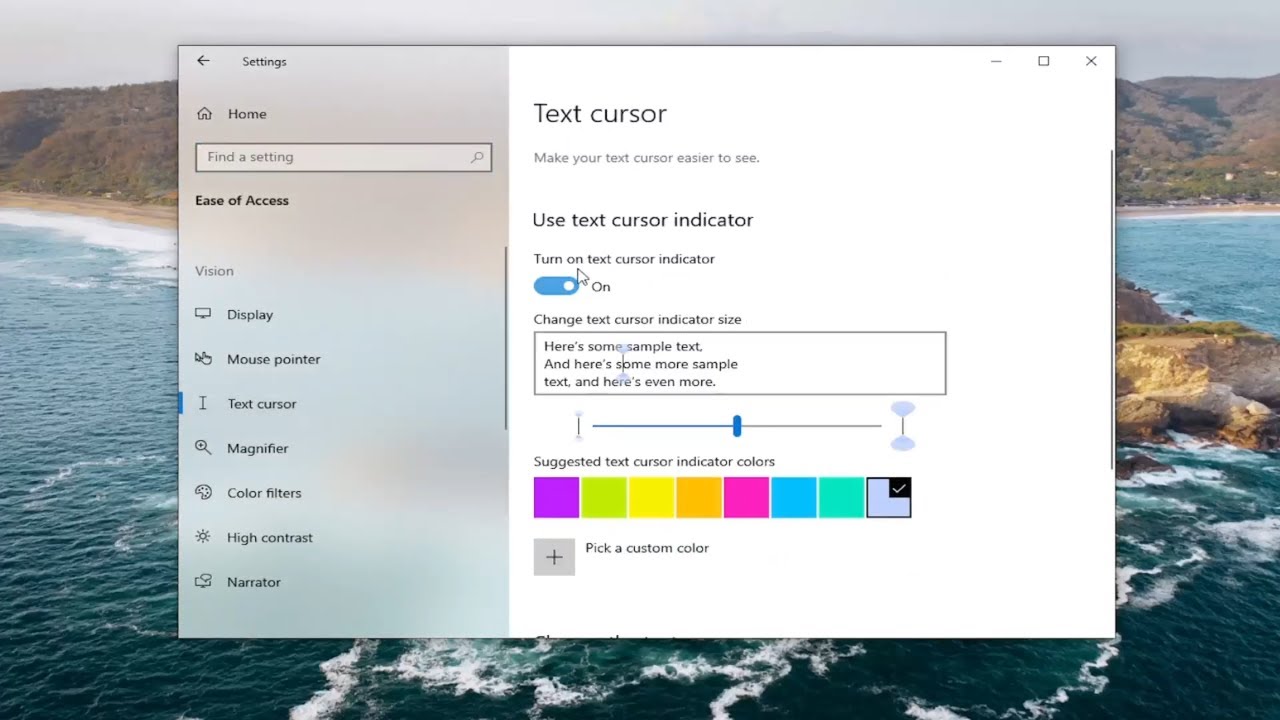Click the small cursor indicator icon left of slider
The image size is (1280, 720).
578,425
